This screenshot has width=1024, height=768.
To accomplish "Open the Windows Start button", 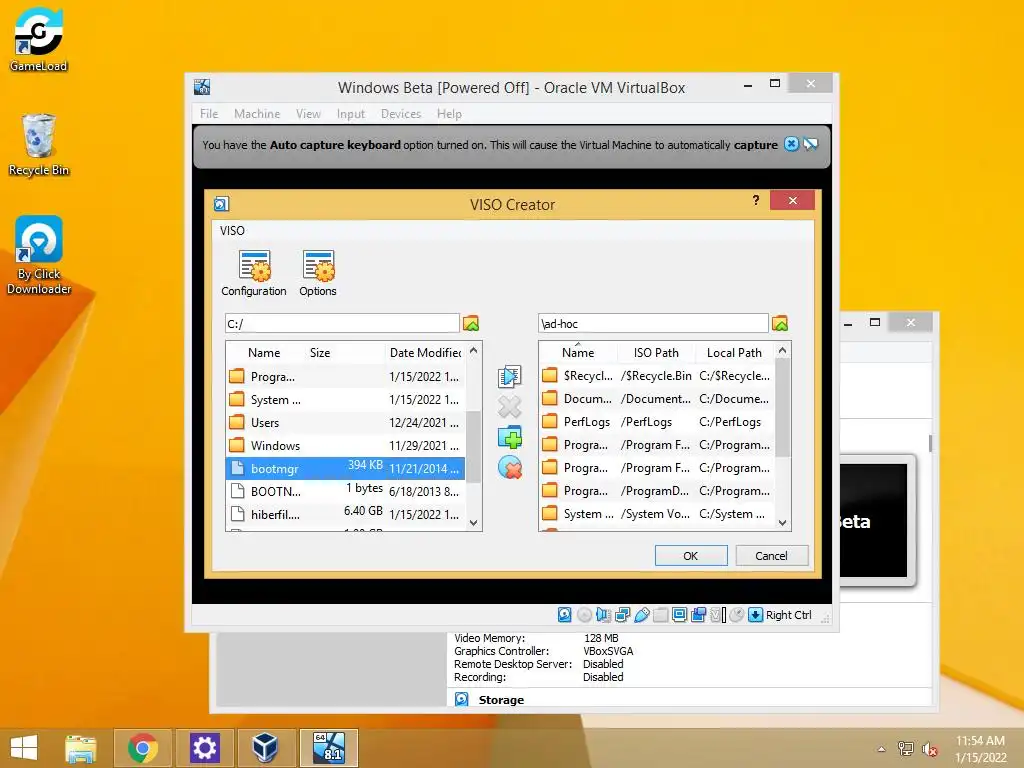I will point(24,748).
